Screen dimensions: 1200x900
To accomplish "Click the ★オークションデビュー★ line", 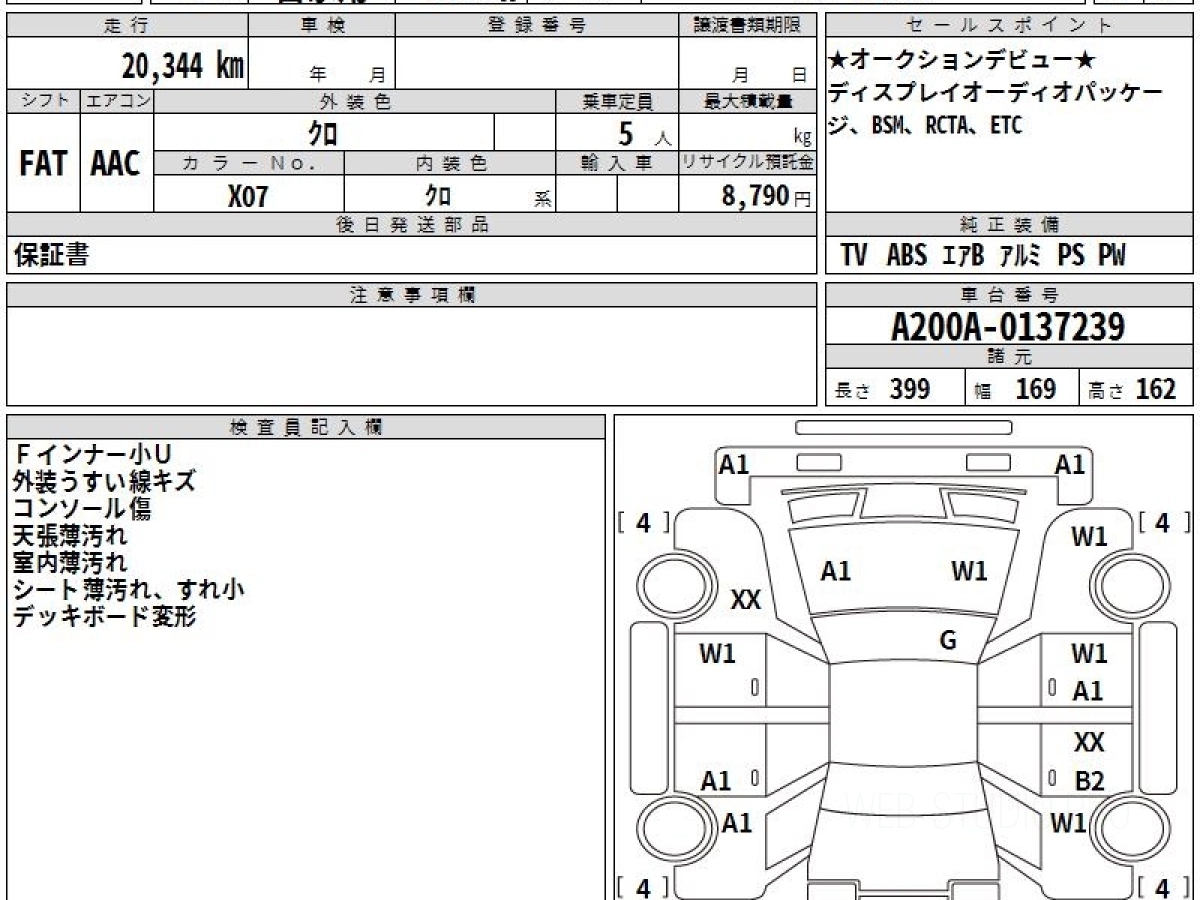I will pos(964,60).
